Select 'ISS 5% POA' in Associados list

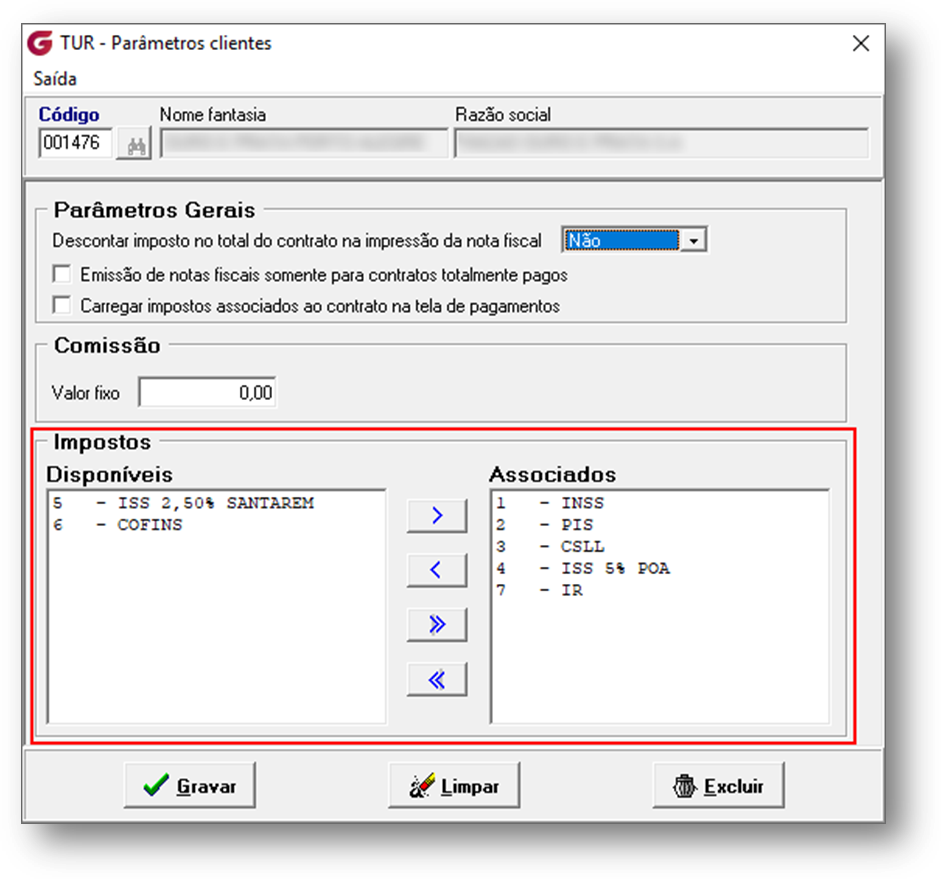660,568
